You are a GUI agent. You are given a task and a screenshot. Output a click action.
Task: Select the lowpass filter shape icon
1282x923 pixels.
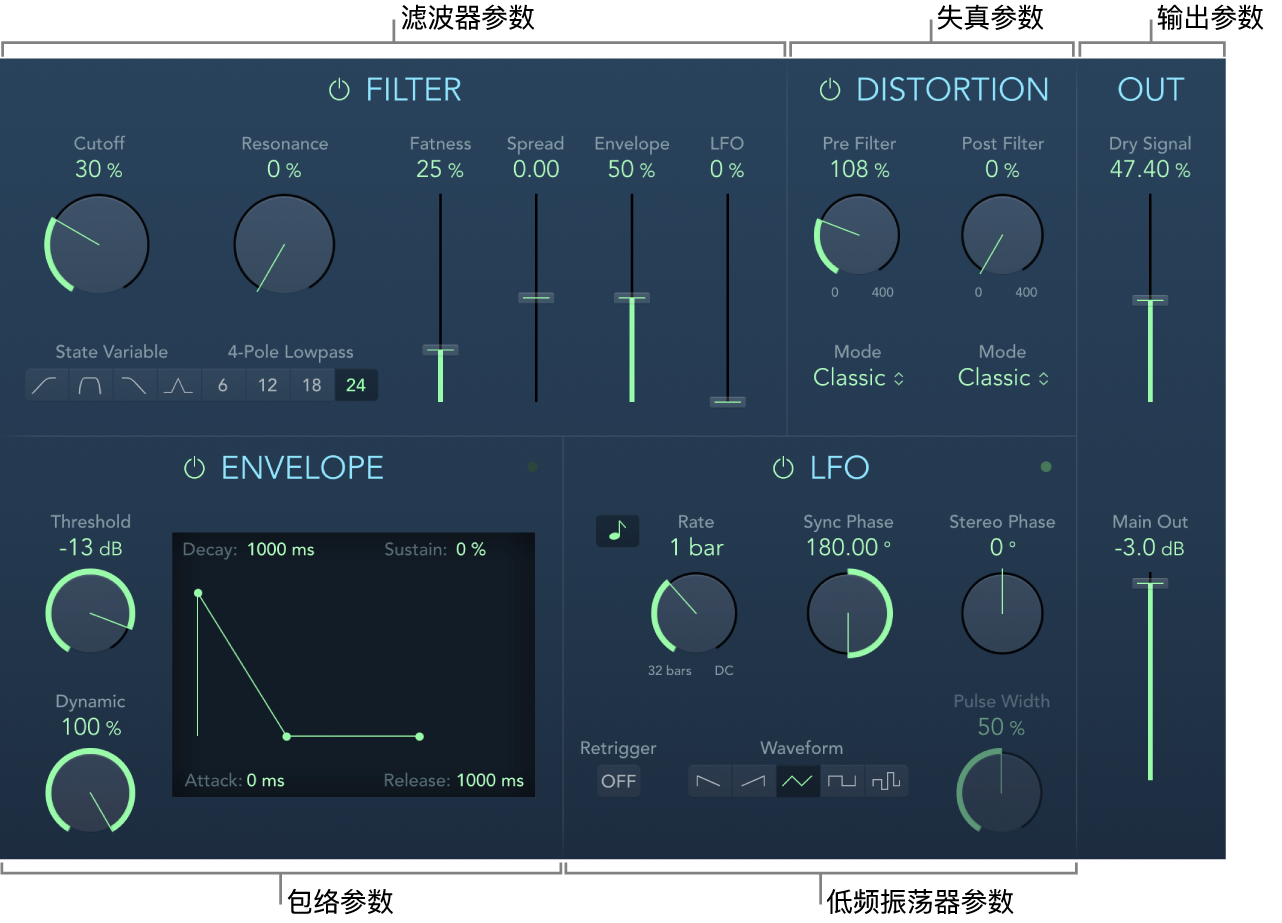135,385
